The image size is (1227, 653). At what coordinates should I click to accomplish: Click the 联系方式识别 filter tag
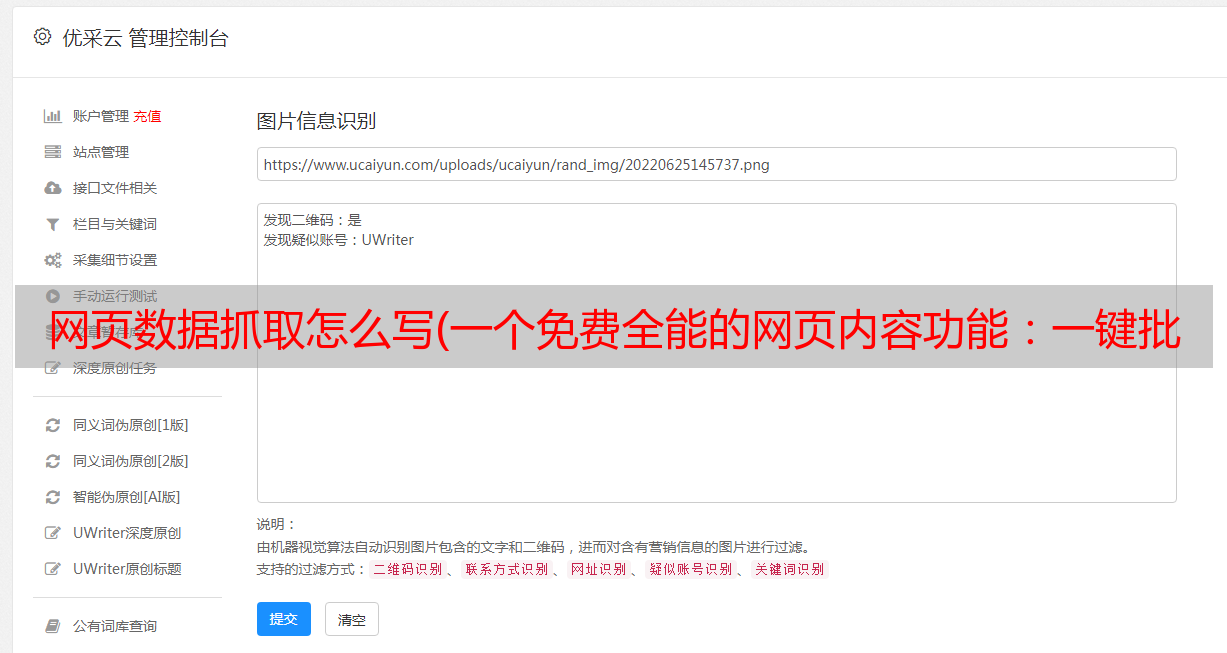click(506, 569)
